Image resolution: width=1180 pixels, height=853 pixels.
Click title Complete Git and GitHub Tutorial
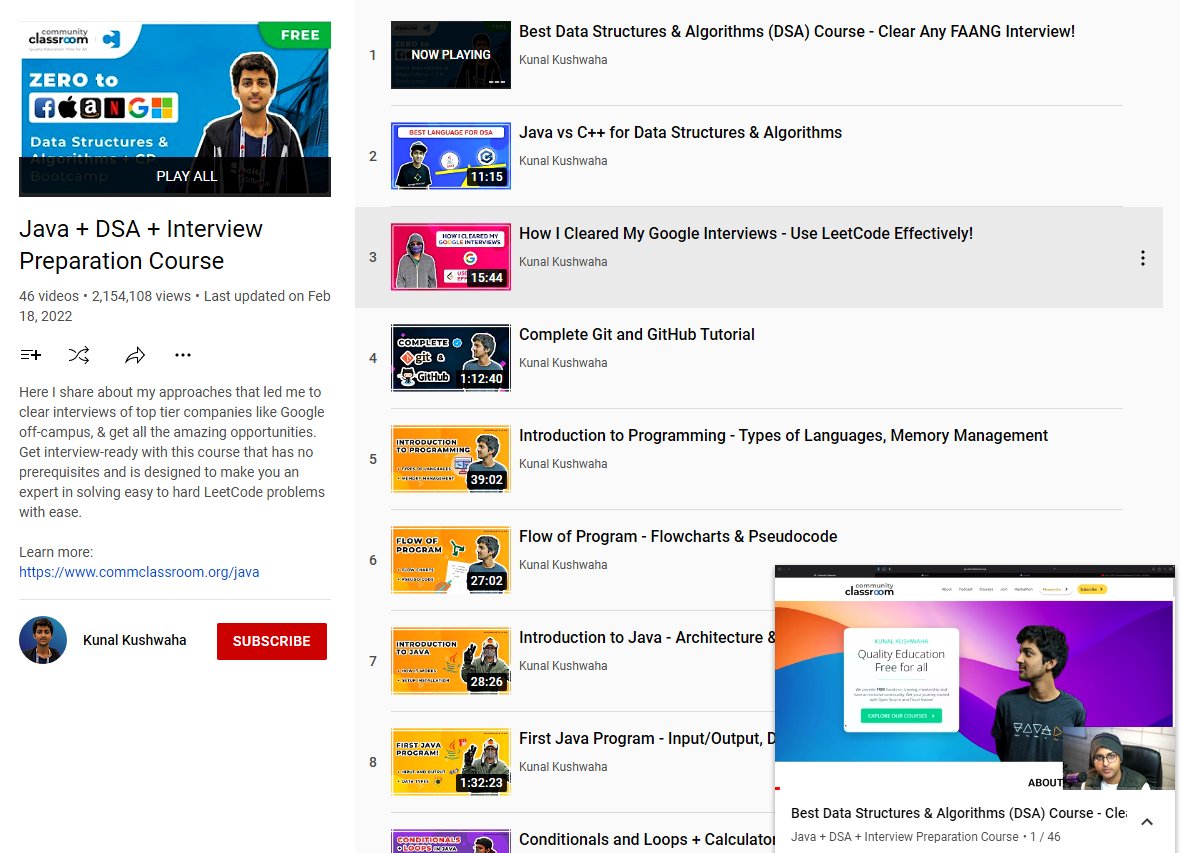point(637,334)
